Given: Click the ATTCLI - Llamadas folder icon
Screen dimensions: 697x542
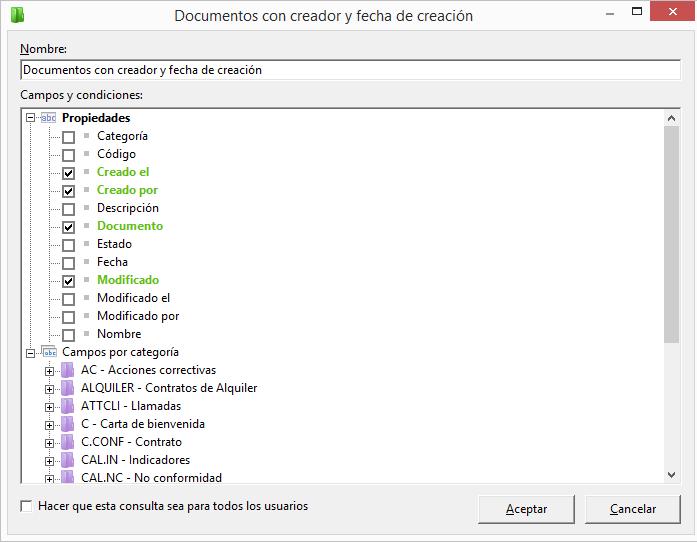Looking at the screenshot, I should 68,406.
